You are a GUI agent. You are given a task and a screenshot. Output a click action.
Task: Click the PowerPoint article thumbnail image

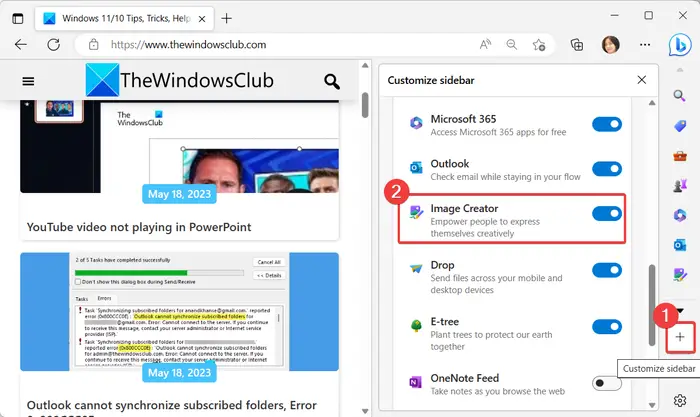[x=179, y=146]
